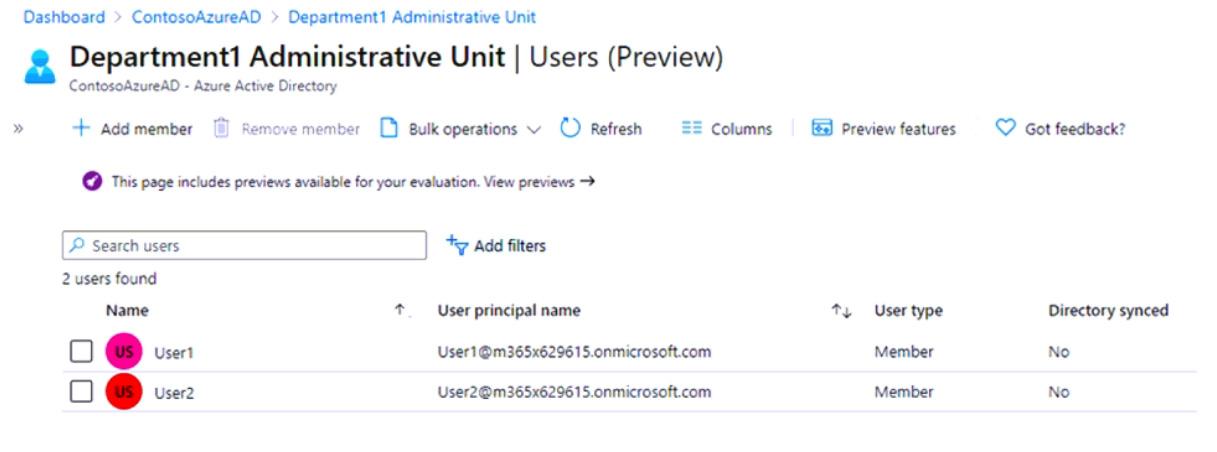The height and width of the screenshot is (452, 1217).
Task: Click the Refresh circular arrow icon
Action: point(570,129)
